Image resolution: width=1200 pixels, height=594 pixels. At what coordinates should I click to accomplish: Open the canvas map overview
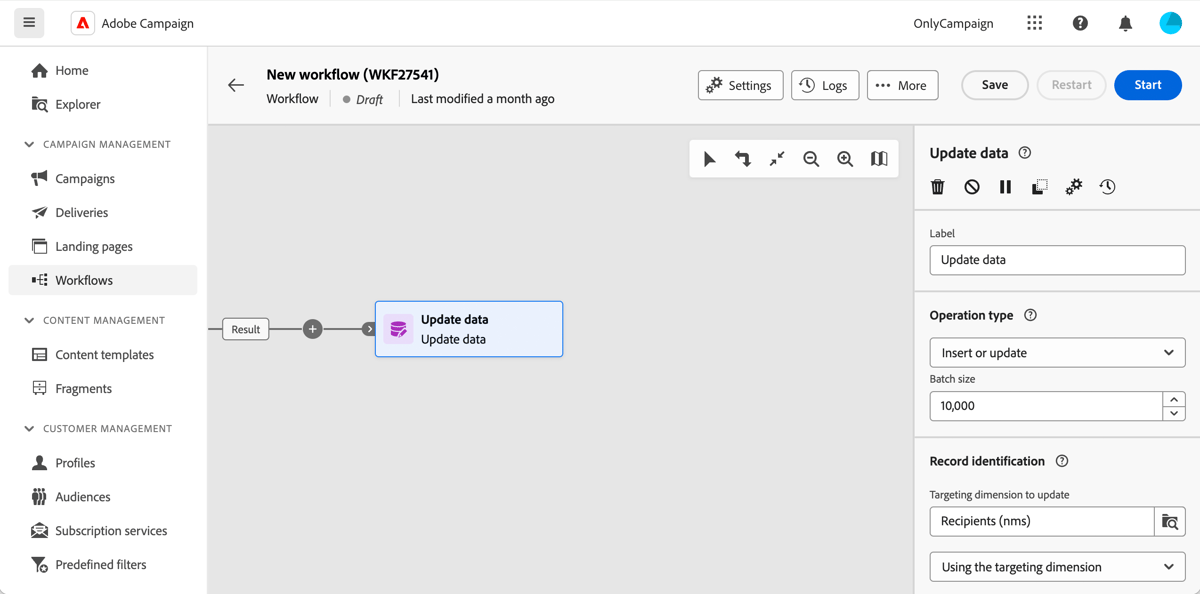[879, 158]
